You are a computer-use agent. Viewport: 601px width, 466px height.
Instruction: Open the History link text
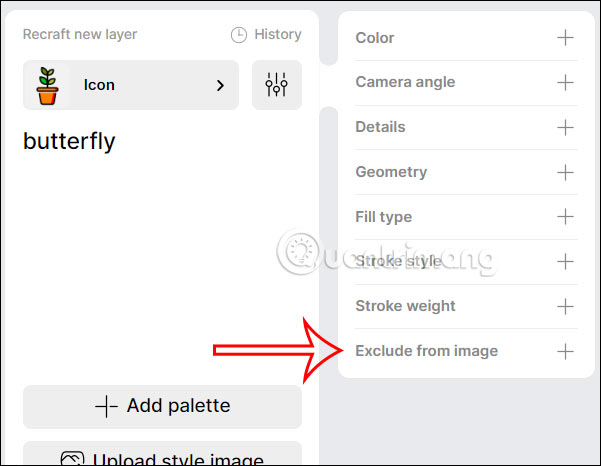tap(278, 35)
